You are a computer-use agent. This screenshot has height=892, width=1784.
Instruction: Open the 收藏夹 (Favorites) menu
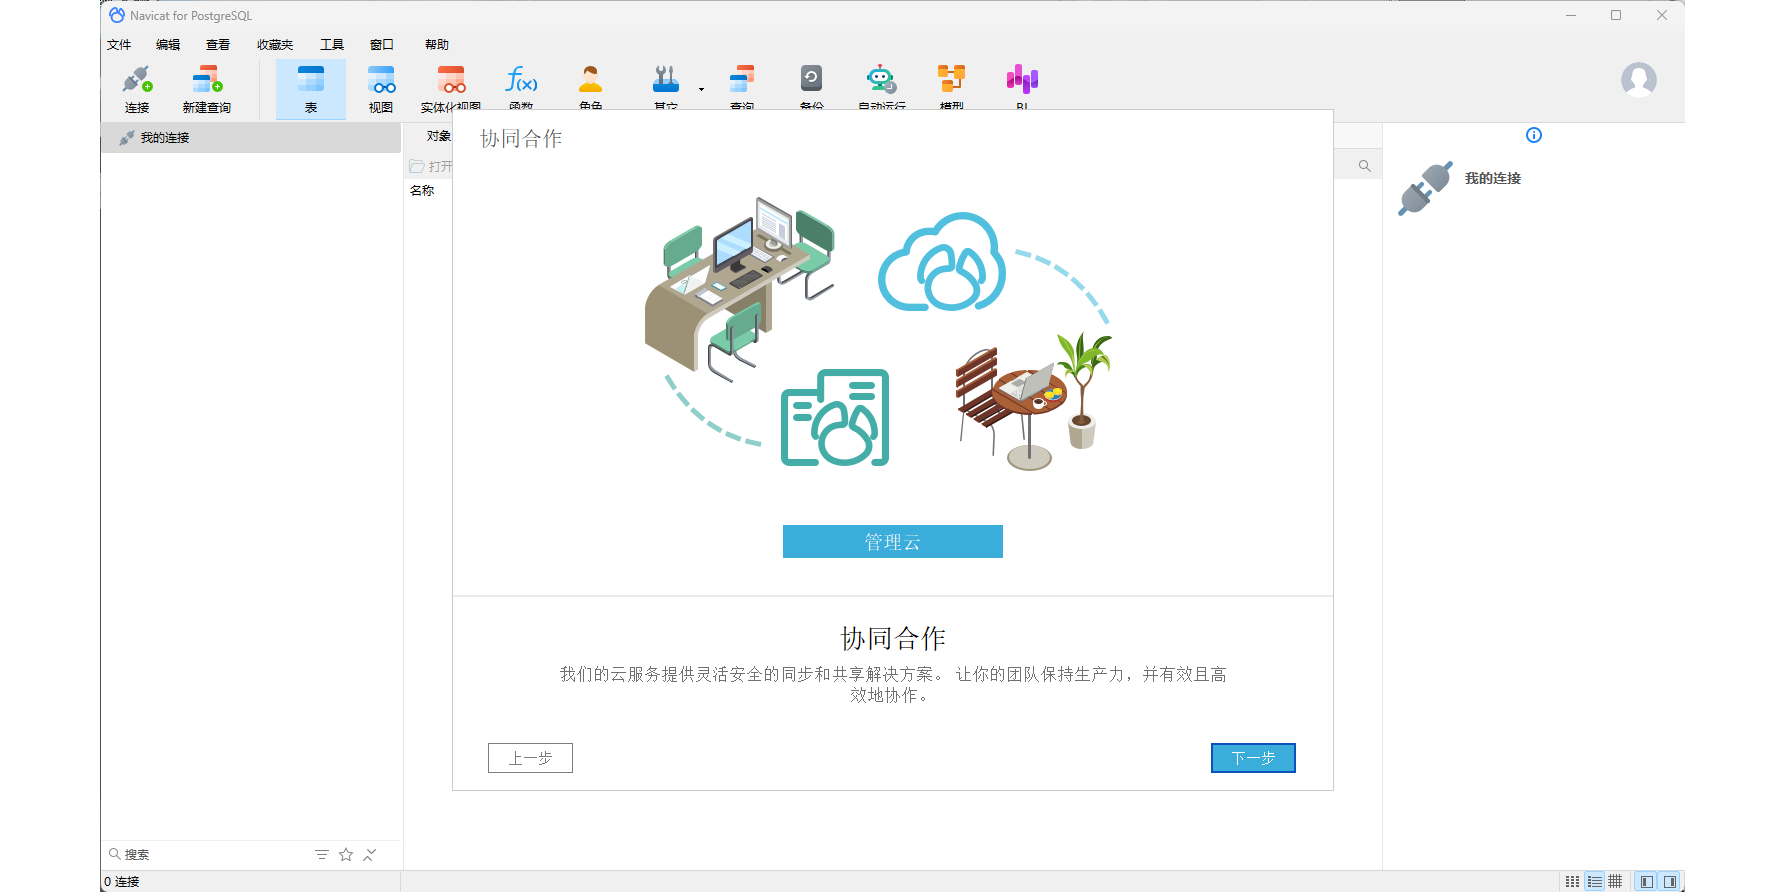275,45
